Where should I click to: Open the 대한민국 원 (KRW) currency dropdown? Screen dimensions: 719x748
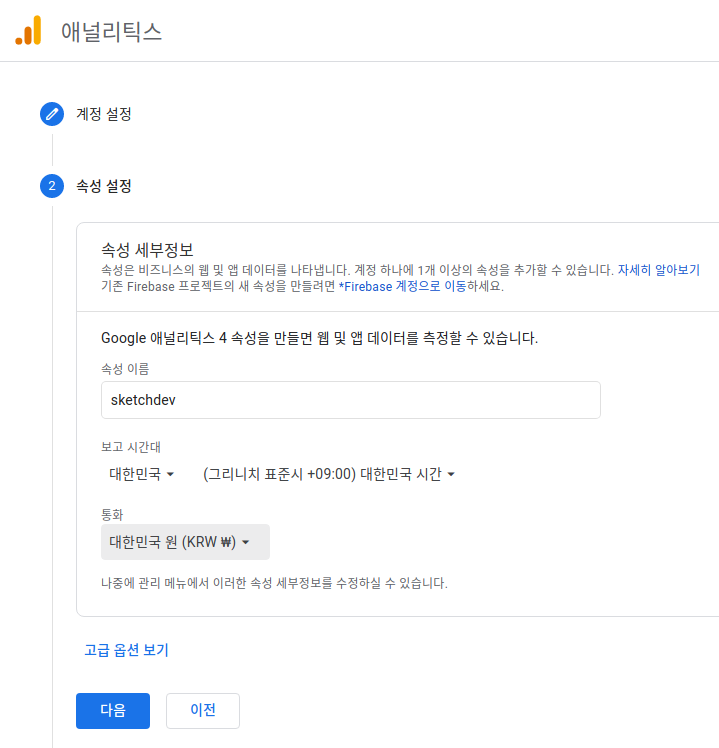click(x=185, y=542)
